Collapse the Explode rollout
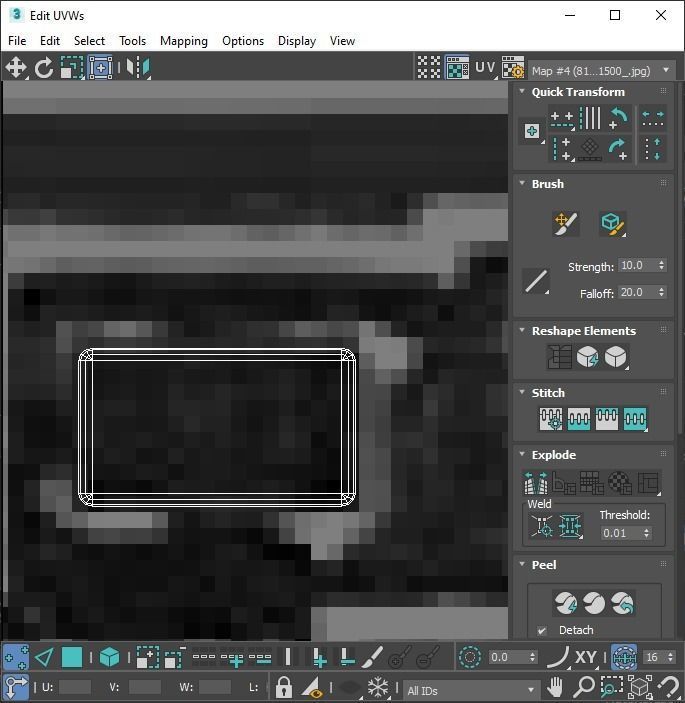The image size is (685, 703). click(x=522, y=454)
